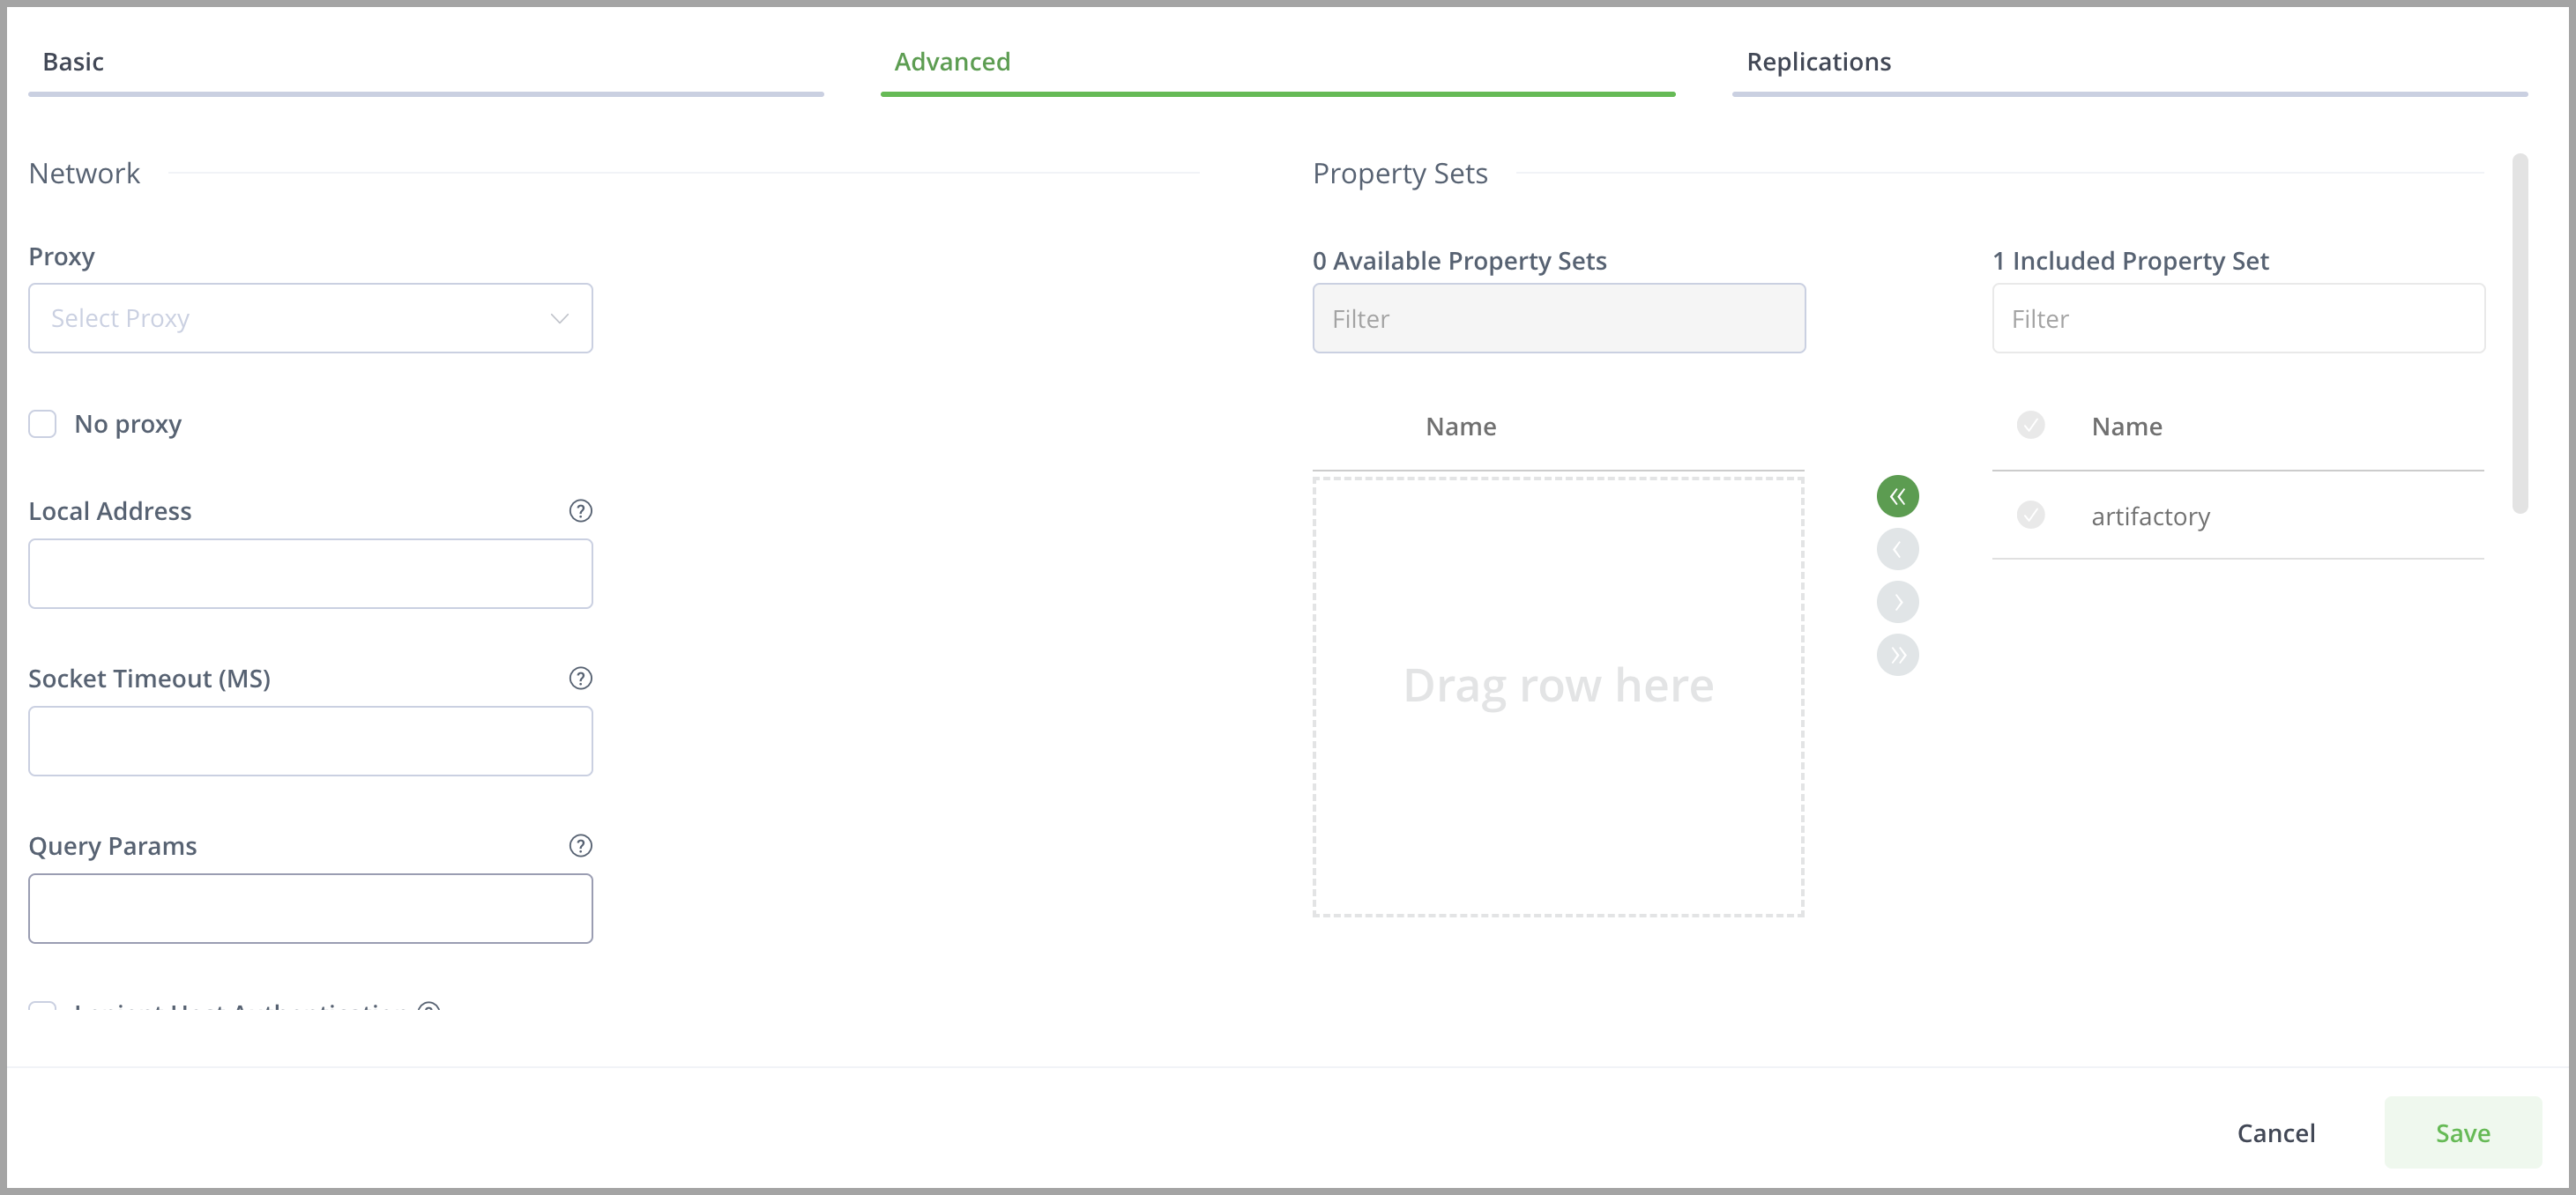The height and width of the screenshot is (1195, 2576).
Task: Switch to the Basic tab
Action: click(73, 62)
